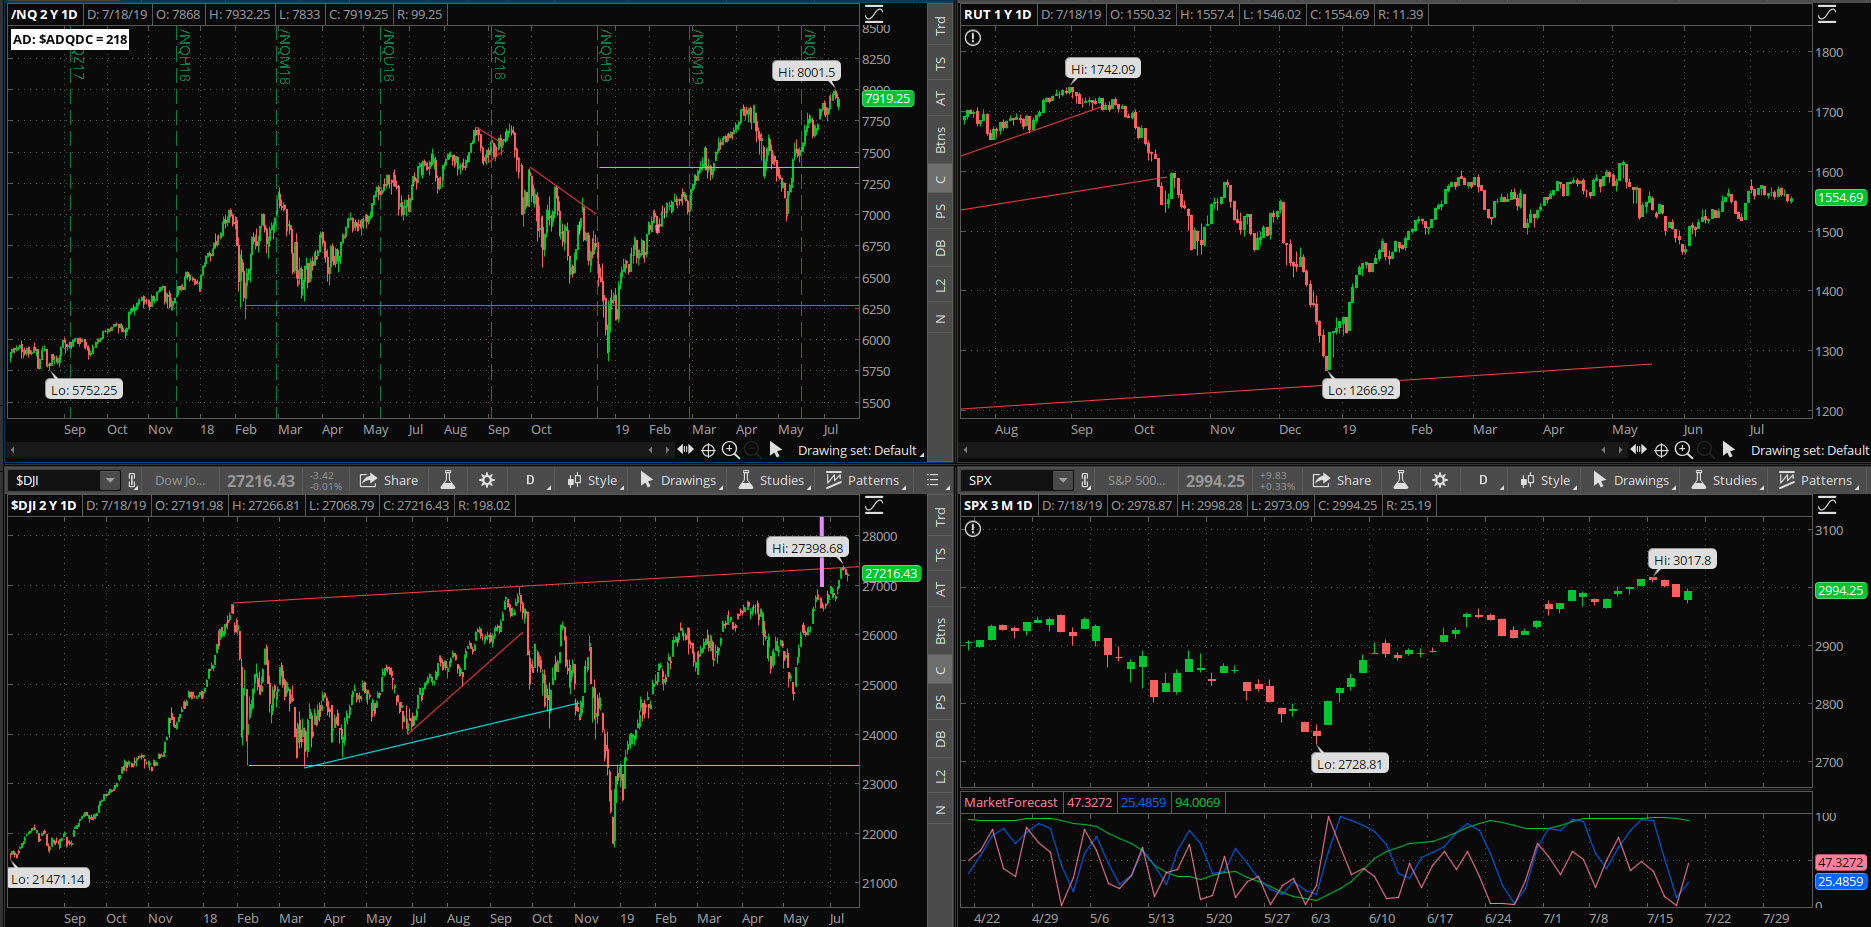Open the grid list menu icon in $DJI toolbar
1871x927 pixels.
point(933,480)
